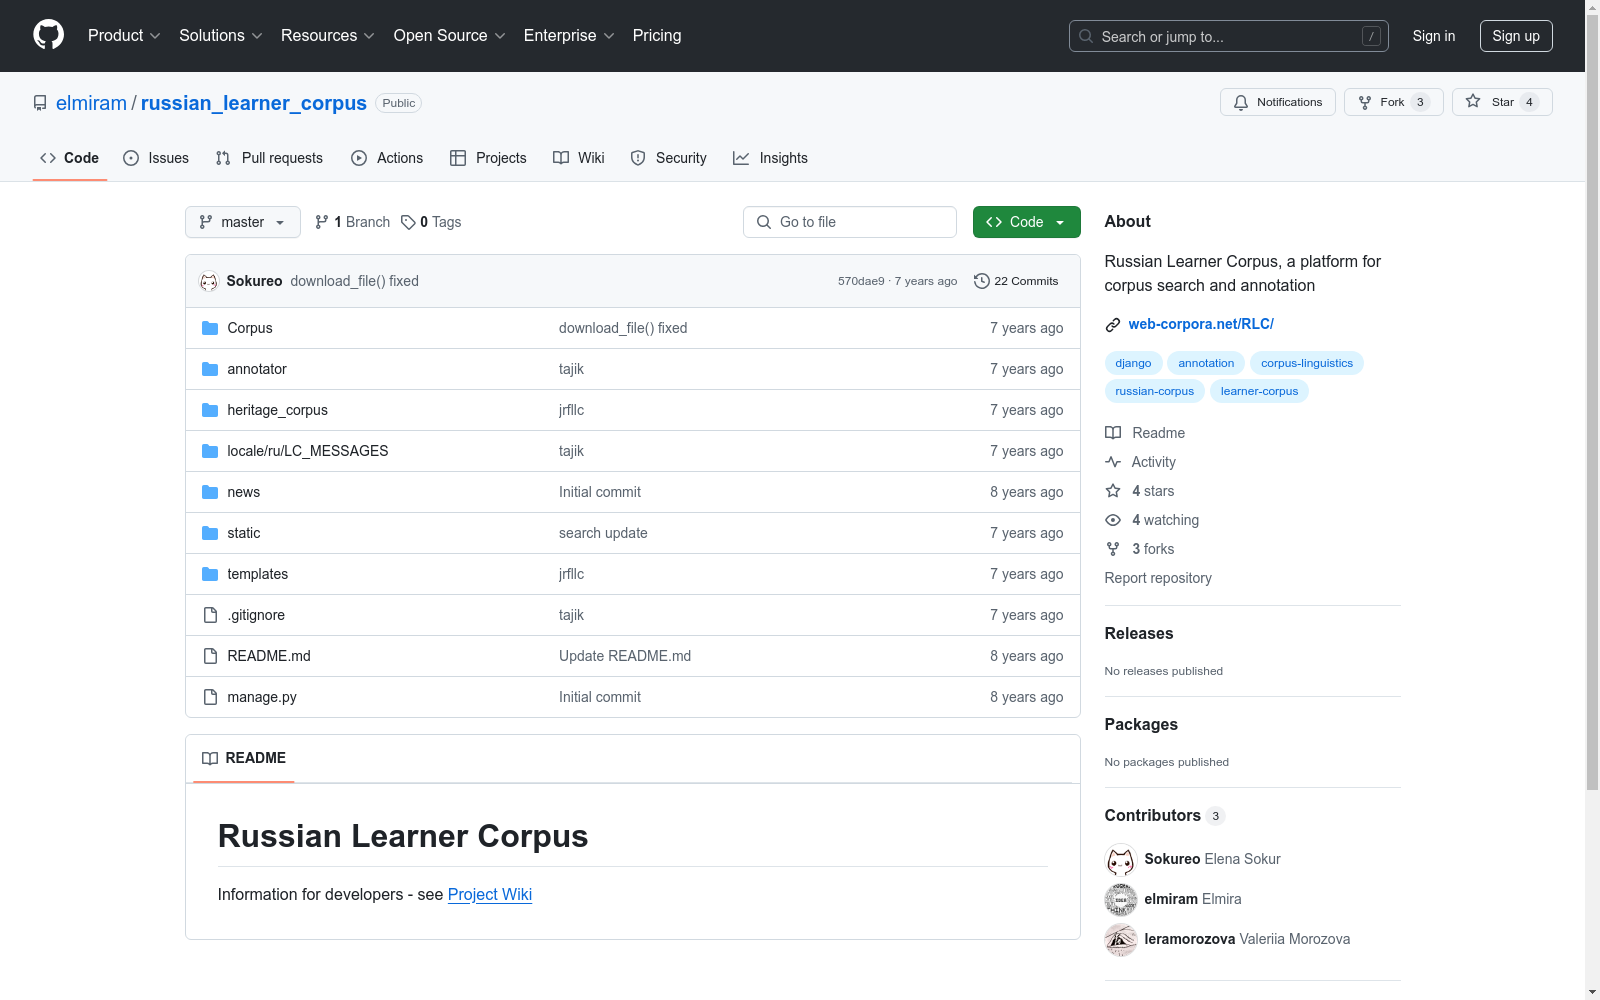Click the Corpus folder icon
Image resolution: width=1600 pixels, height=1000 pixels.
click(x=210, y=328)
